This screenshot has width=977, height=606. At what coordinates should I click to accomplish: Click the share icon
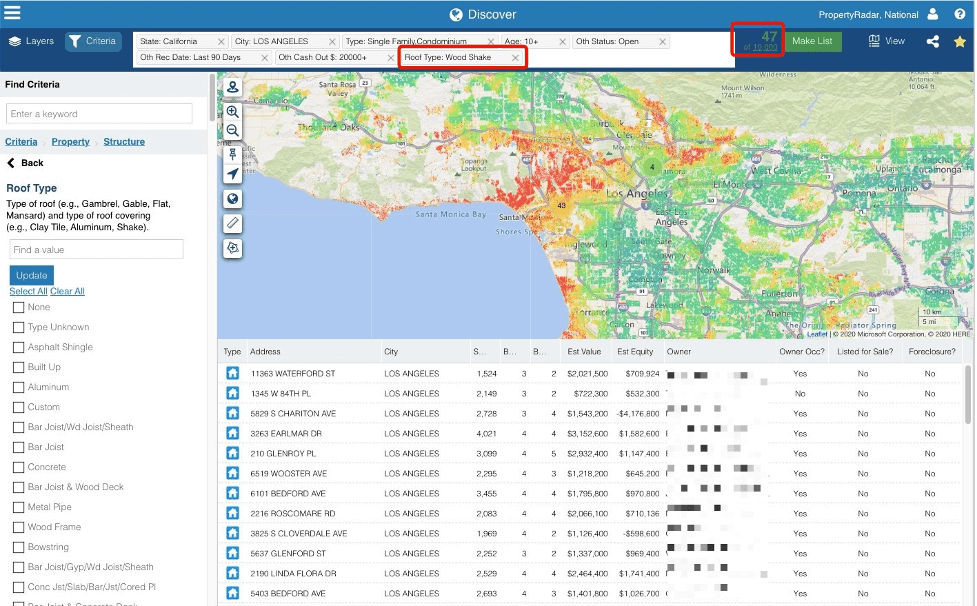click(933, 42)
